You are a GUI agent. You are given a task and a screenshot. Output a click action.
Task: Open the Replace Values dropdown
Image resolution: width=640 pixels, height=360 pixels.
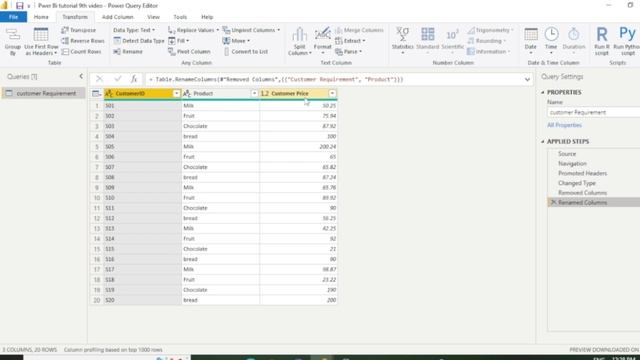coord(193,30)
